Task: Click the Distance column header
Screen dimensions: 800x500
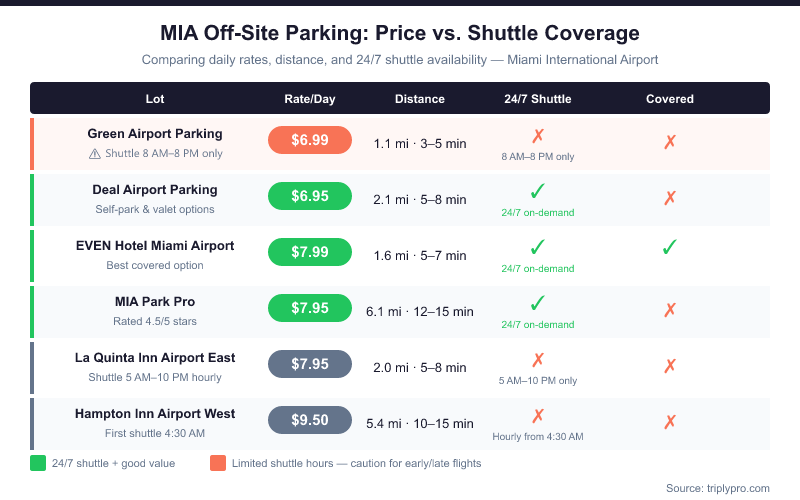Action: click(420, 99)
